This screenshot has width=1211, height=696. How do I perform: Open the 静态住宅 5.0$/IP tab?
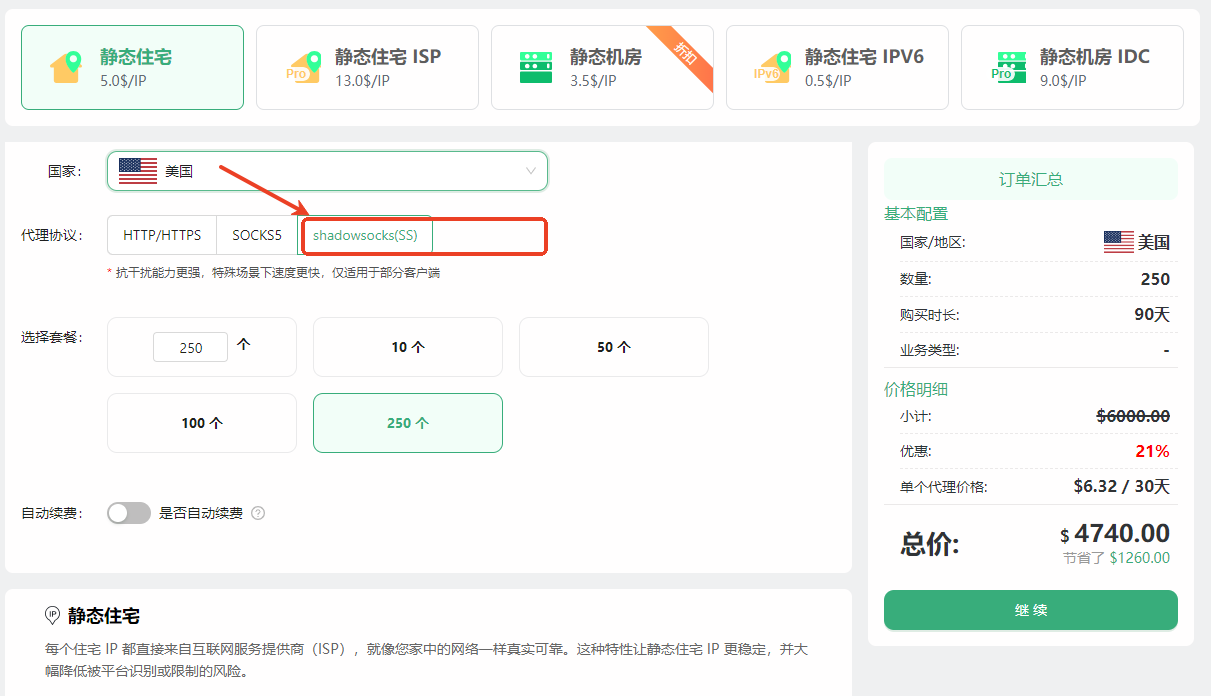point(132,67)
